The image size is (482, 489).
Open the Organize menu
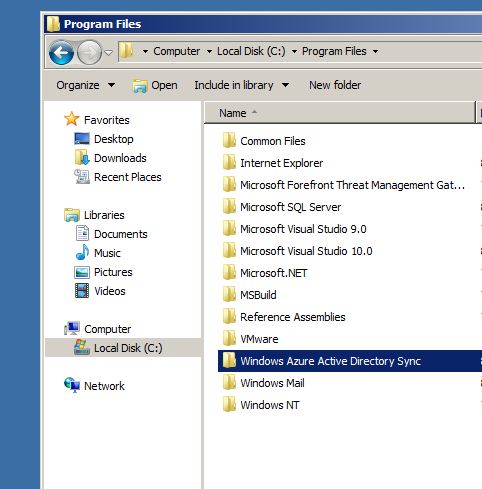pyautogui.click(x=85, y=85)
